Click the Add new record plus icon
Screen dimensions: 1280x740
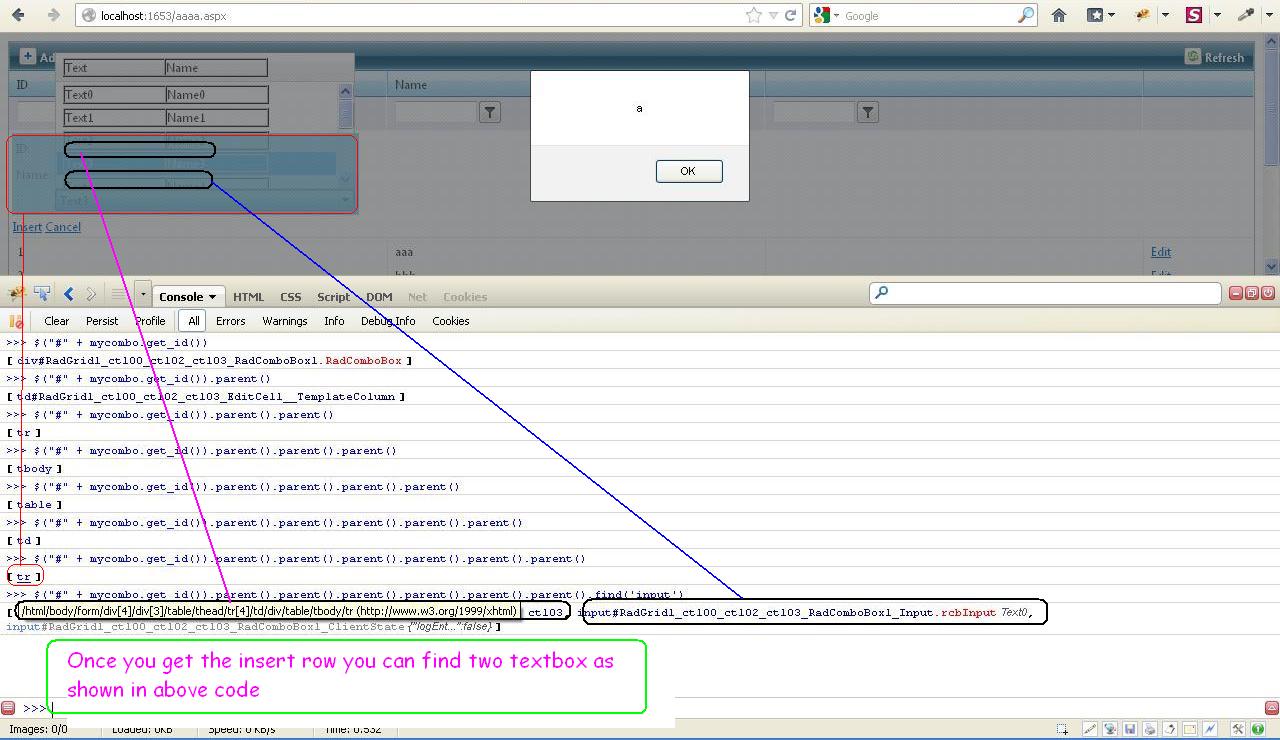tap(28, 57)
